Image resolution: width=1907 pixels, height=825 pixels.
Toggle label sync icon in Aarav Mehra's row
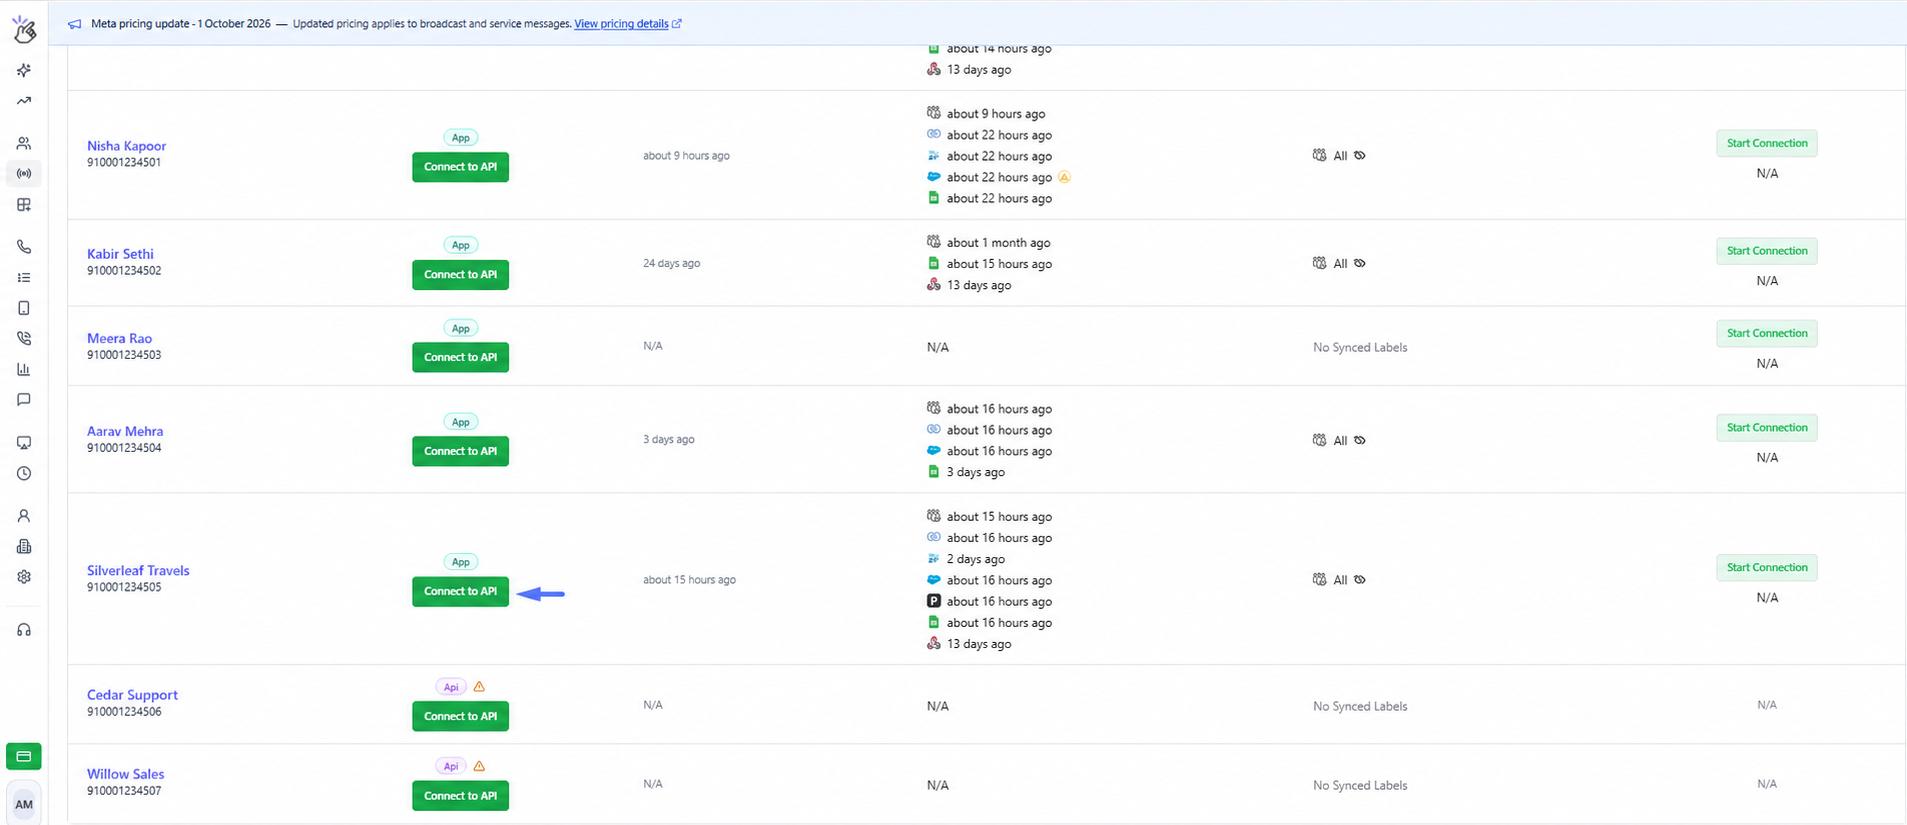point(1360,440)
